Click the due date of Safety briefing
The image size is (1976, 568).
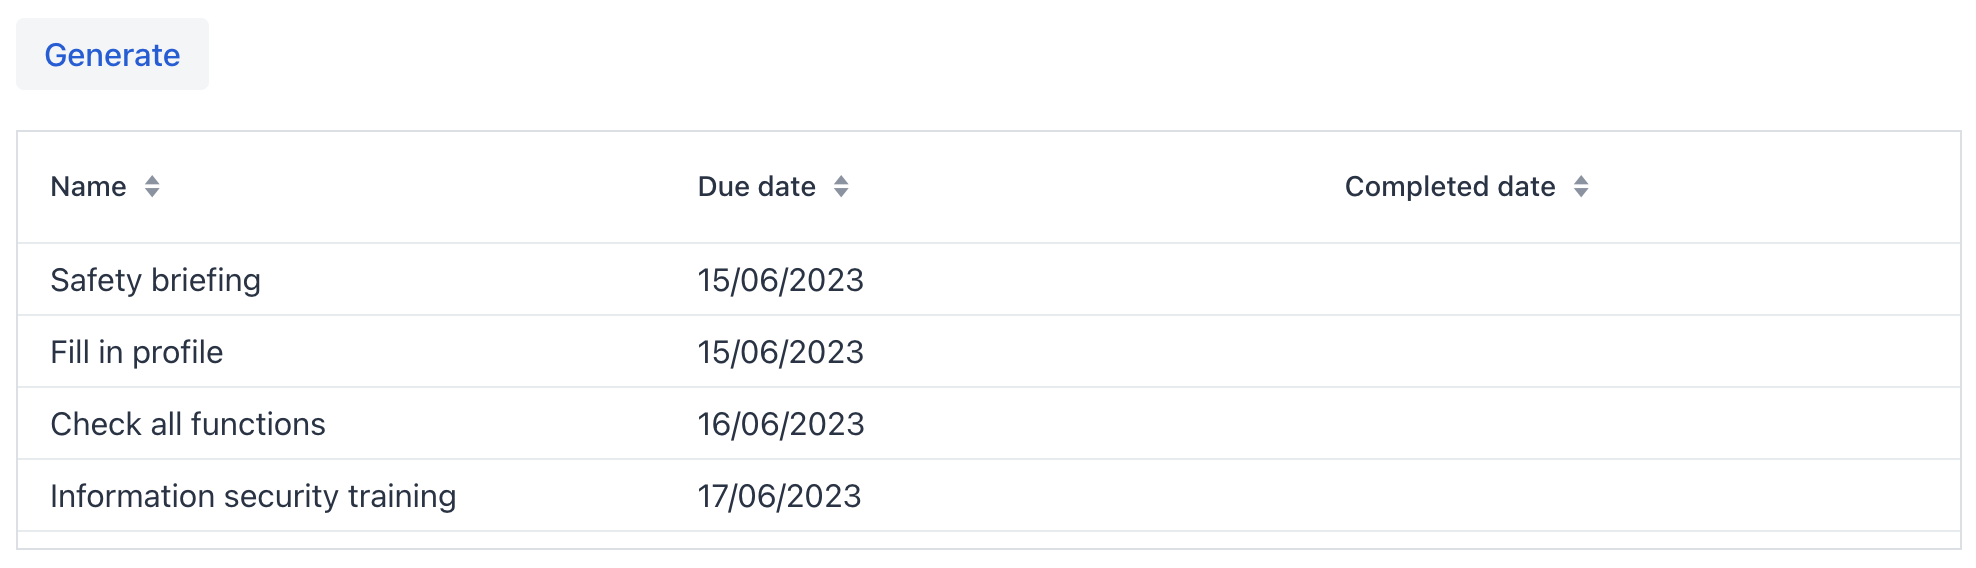(x=780, y=280)
